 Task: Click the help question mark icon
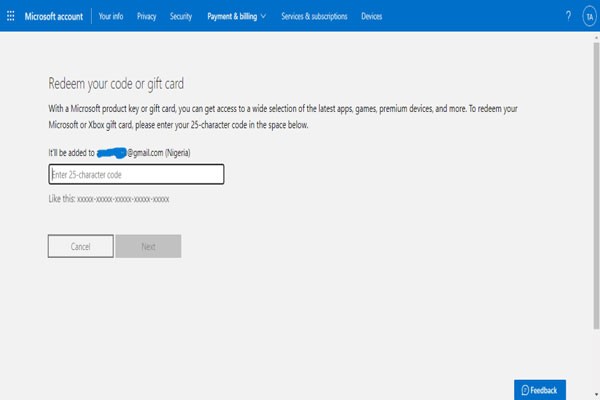point(568,16)
